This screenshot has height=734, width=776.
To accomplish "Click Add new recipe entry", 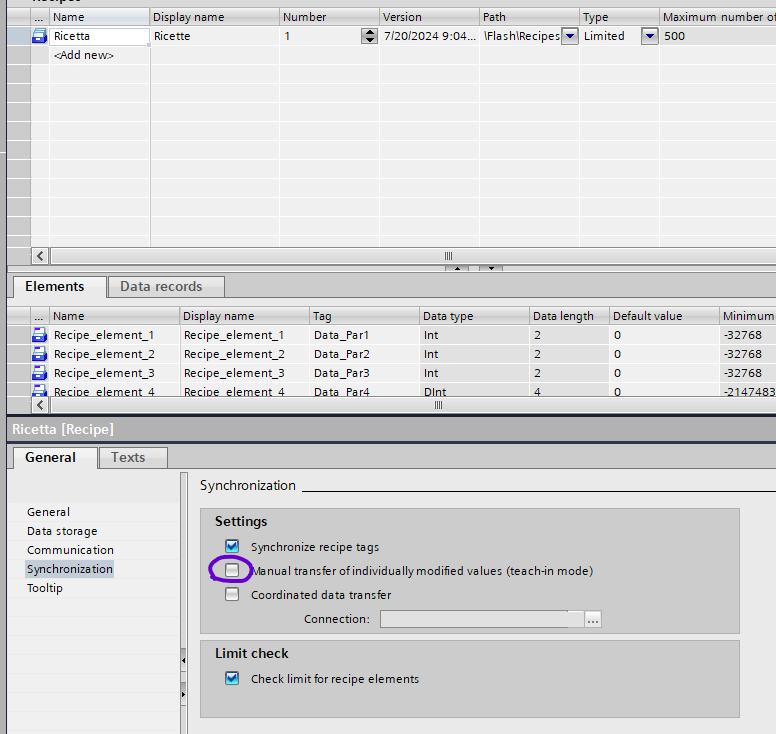I will click(83, 55).
